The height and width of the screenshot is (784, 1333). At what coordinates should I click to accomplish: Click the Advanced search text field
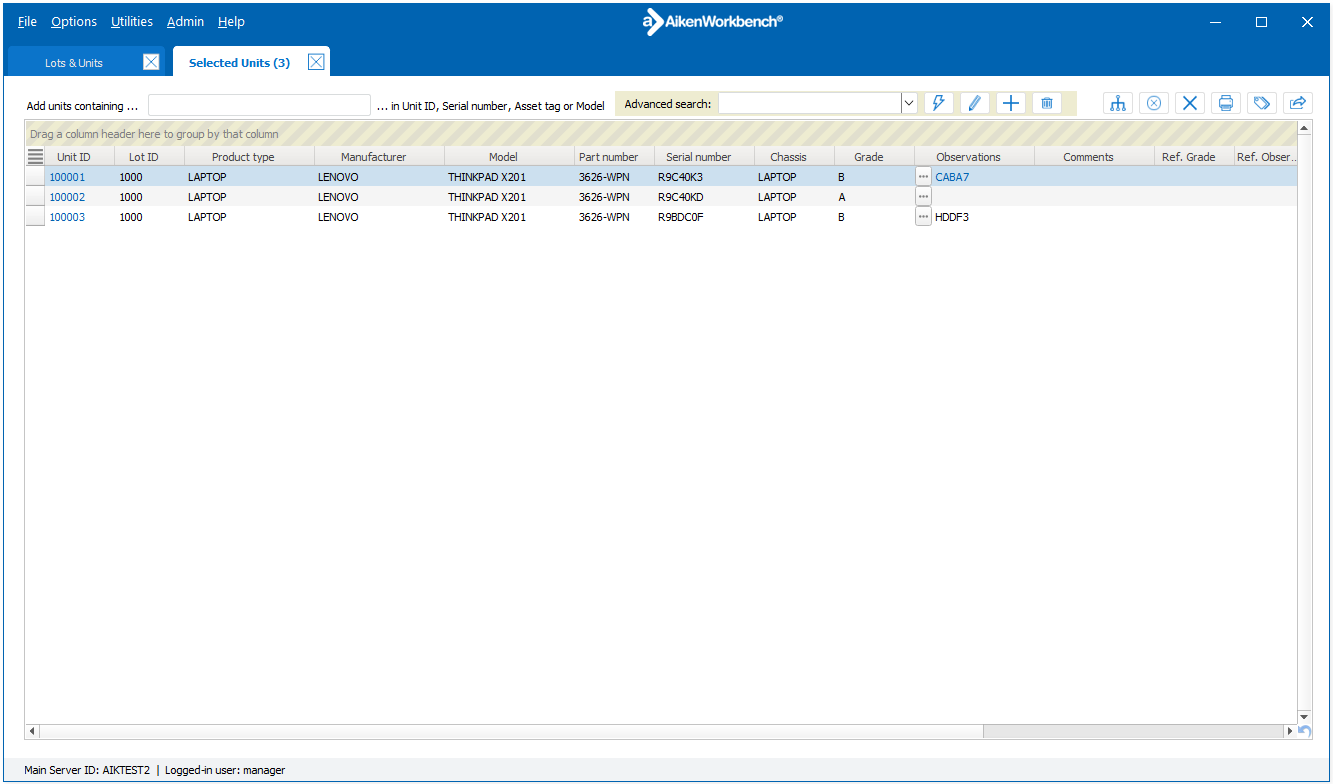point(809,103)
